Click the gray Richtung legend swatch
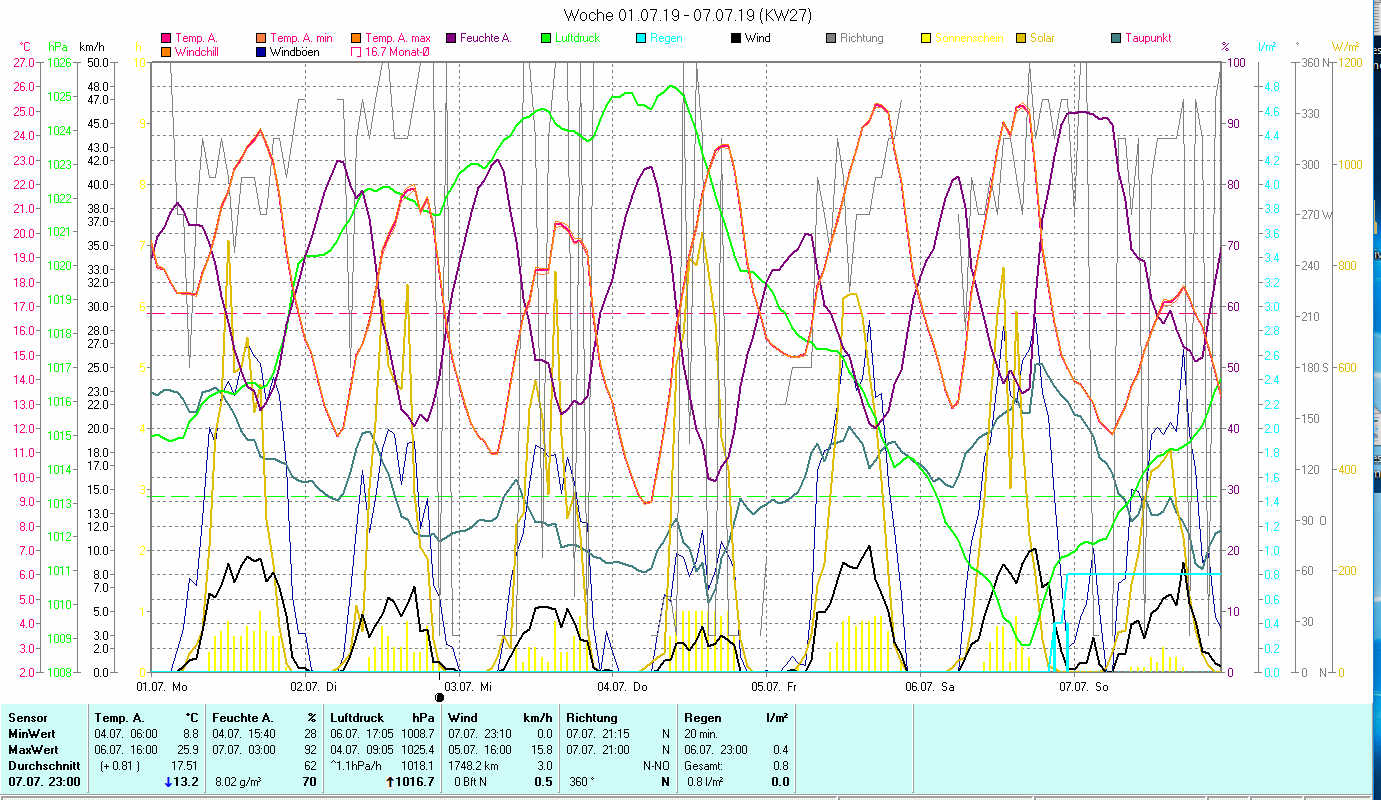Screen dimensions: 1381x800 tap(831, 39)
